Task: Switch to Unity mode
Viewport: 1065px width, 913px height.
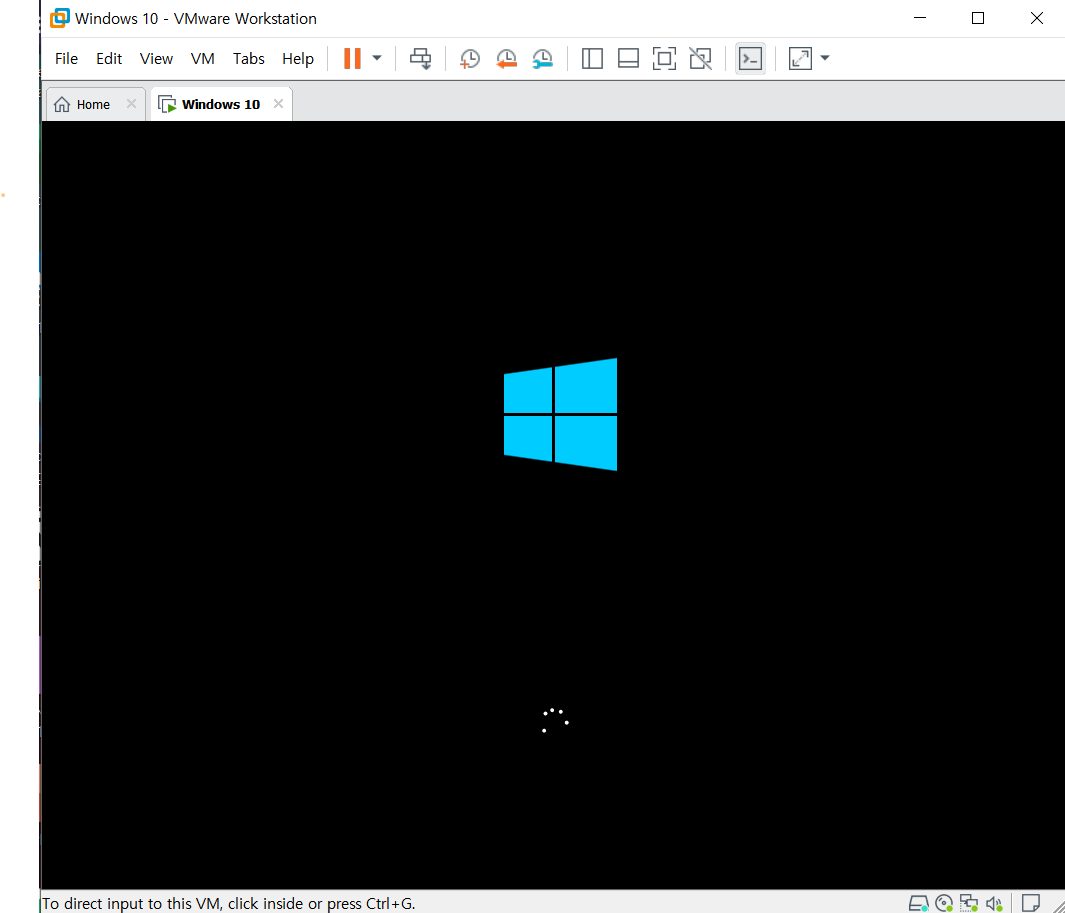Action: pos(700,58)
